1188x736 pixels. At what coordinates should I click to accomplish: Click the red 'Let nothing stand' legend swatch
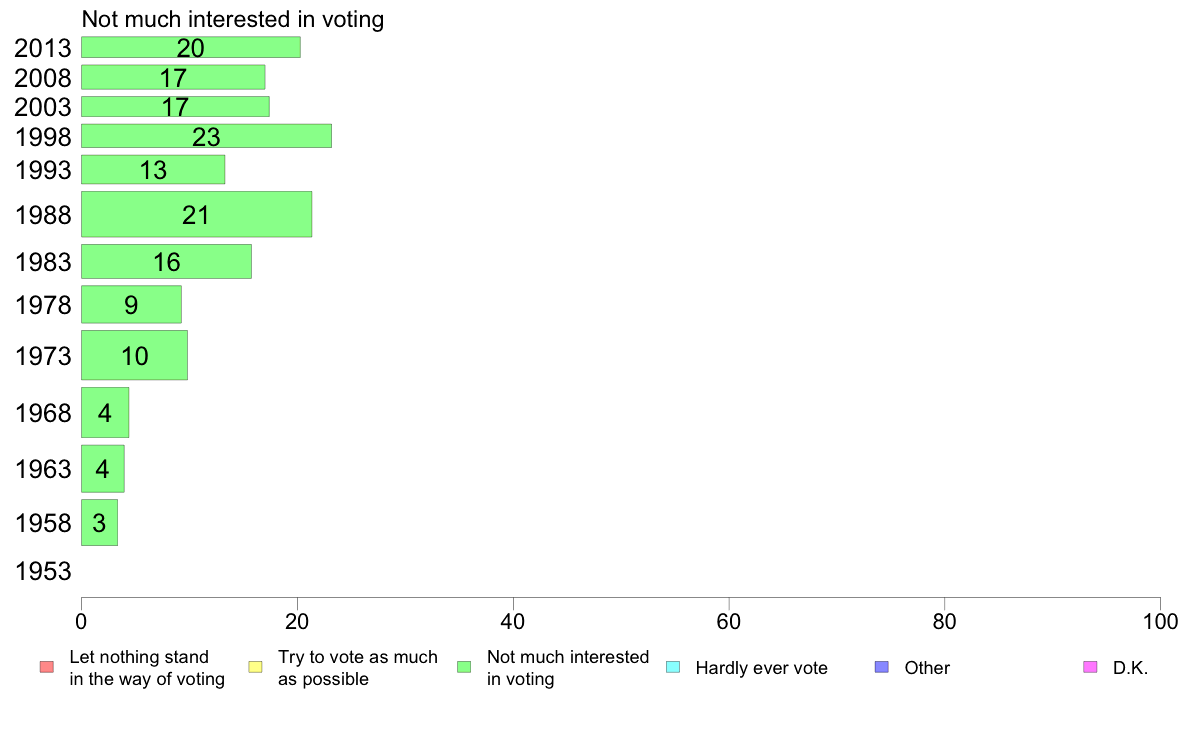click(47, 668)
